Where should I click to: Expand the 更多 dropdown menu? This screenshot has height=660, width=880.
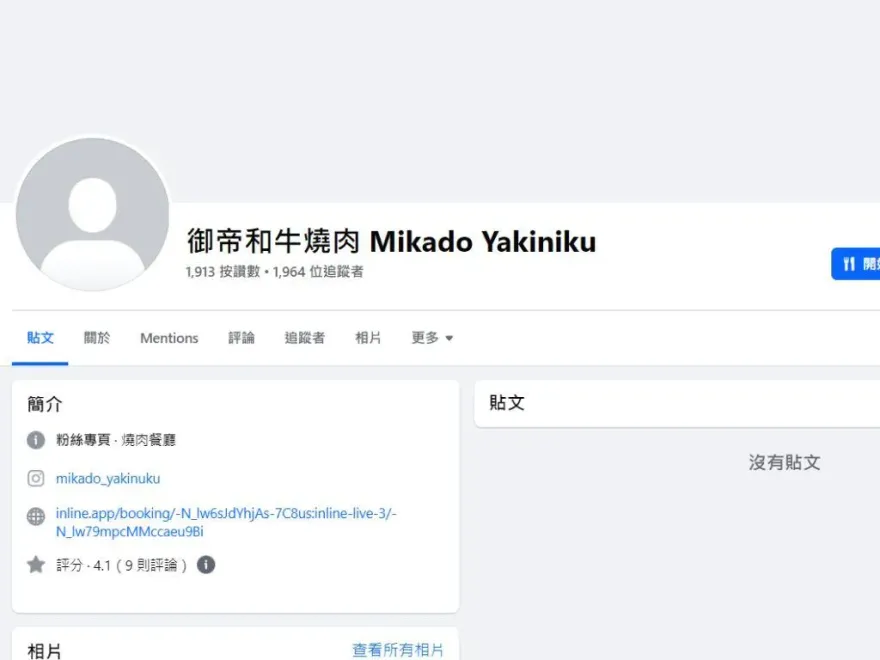432,338
